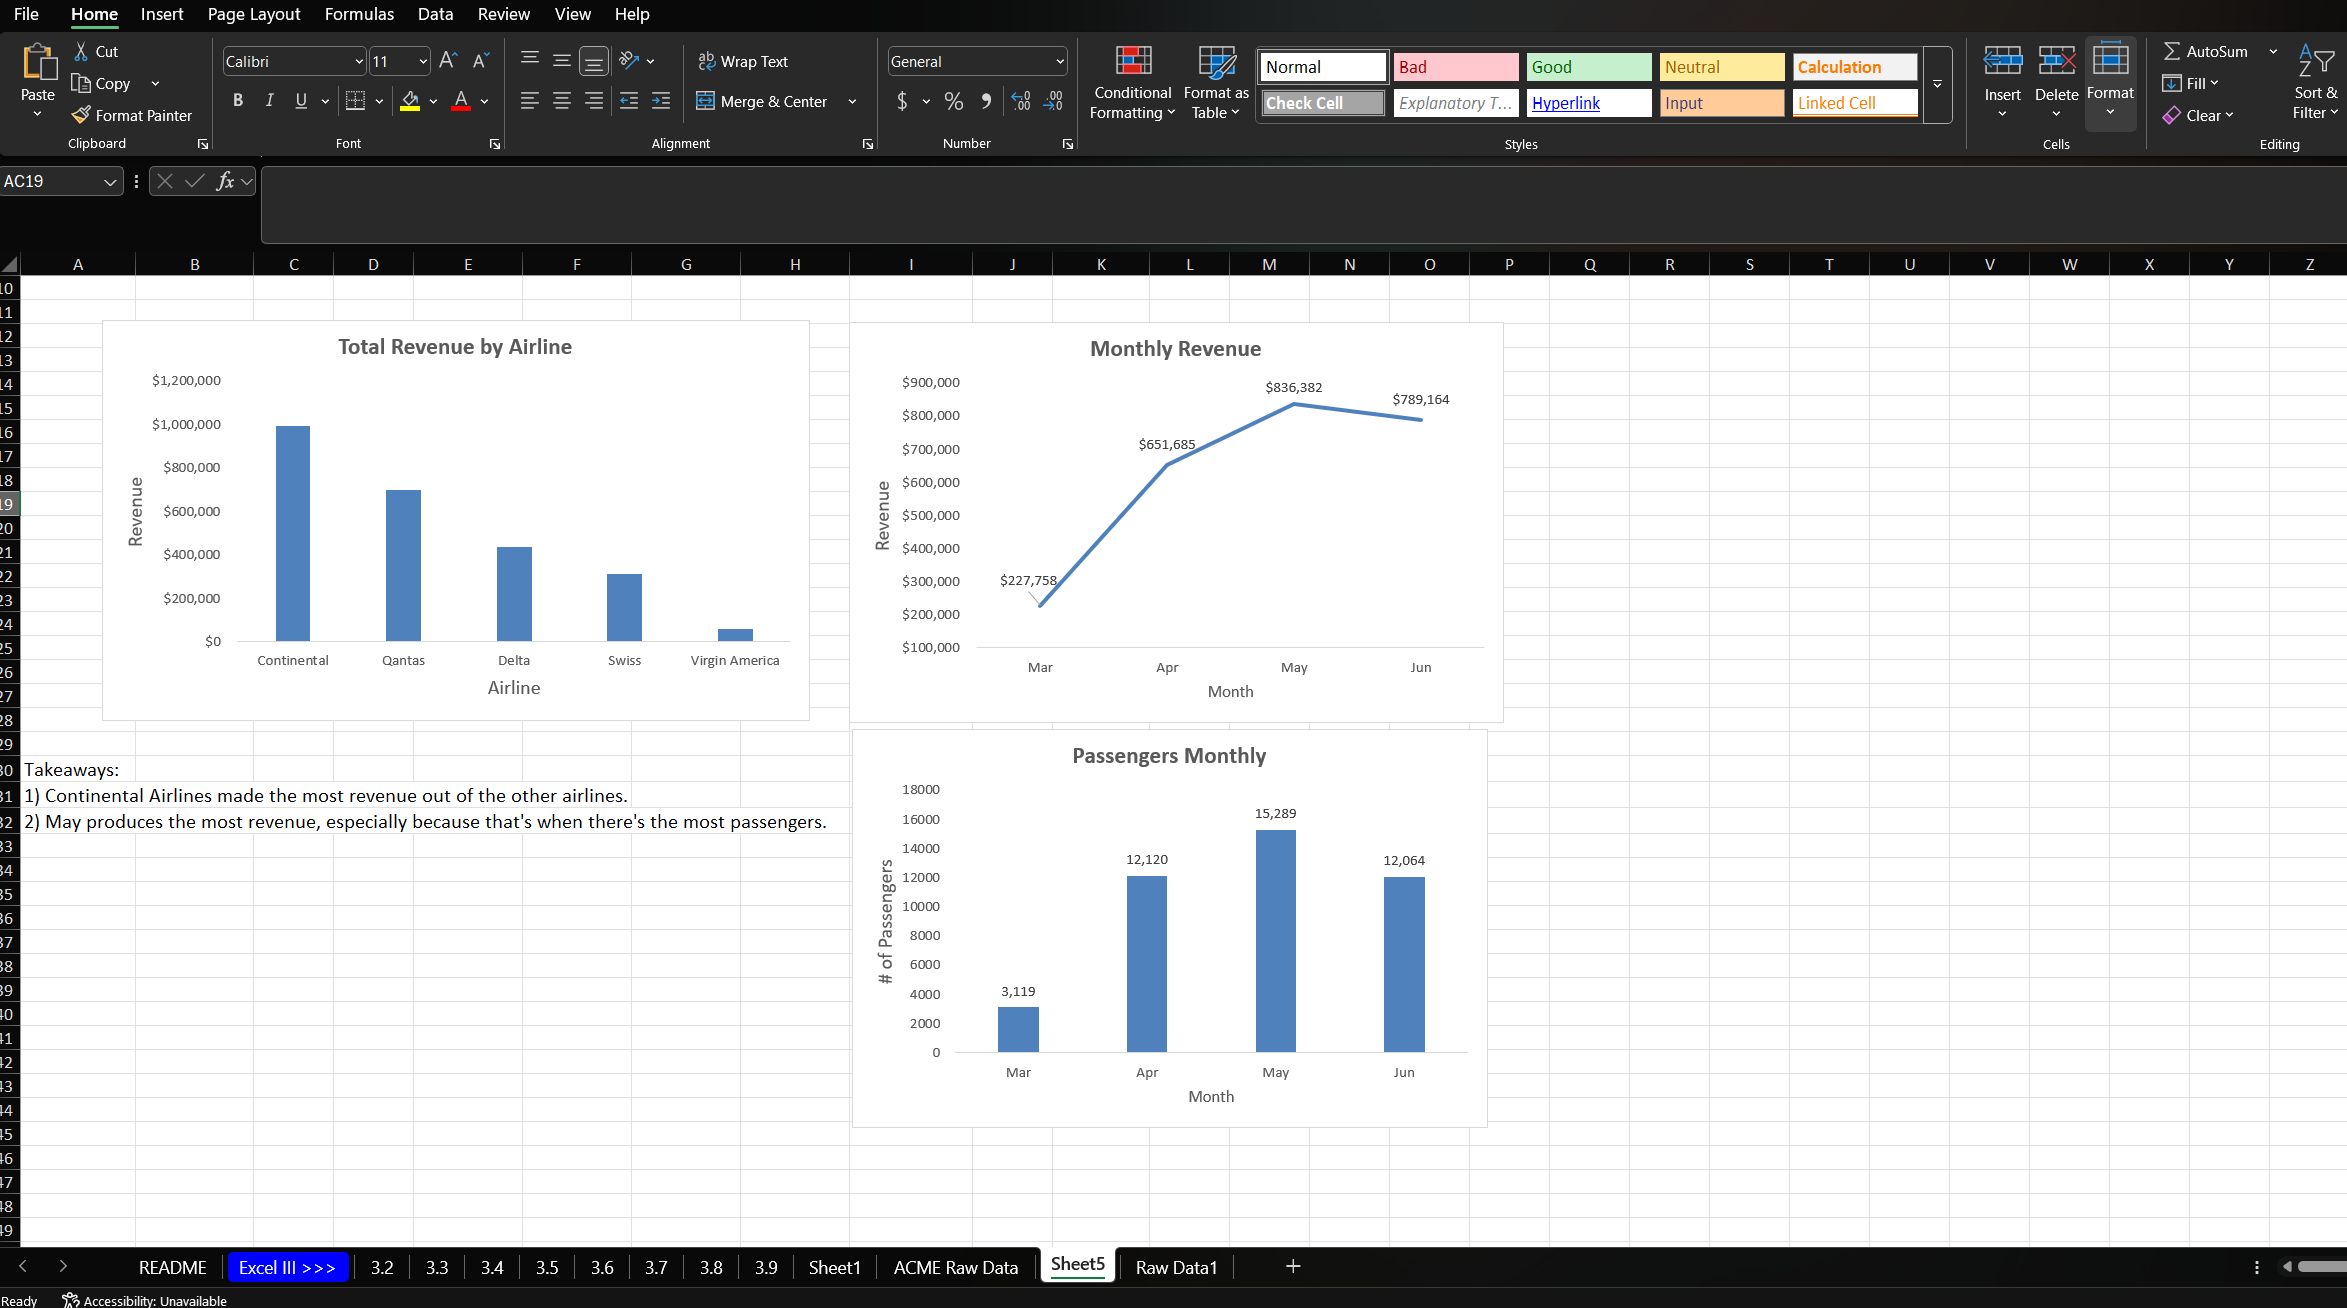Apply Percent Style format

click(x=954, y=101)
